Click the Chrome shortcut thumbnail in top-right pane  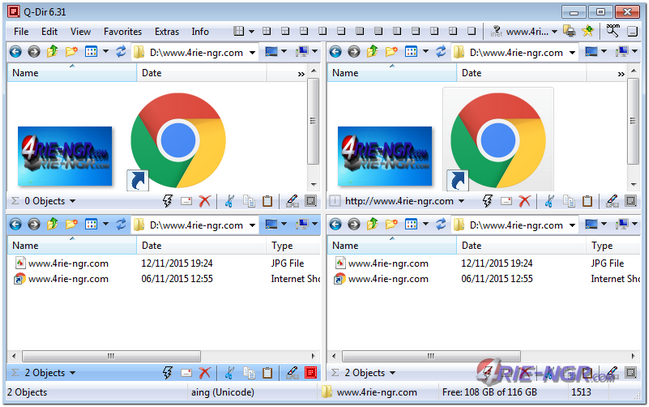498,140
